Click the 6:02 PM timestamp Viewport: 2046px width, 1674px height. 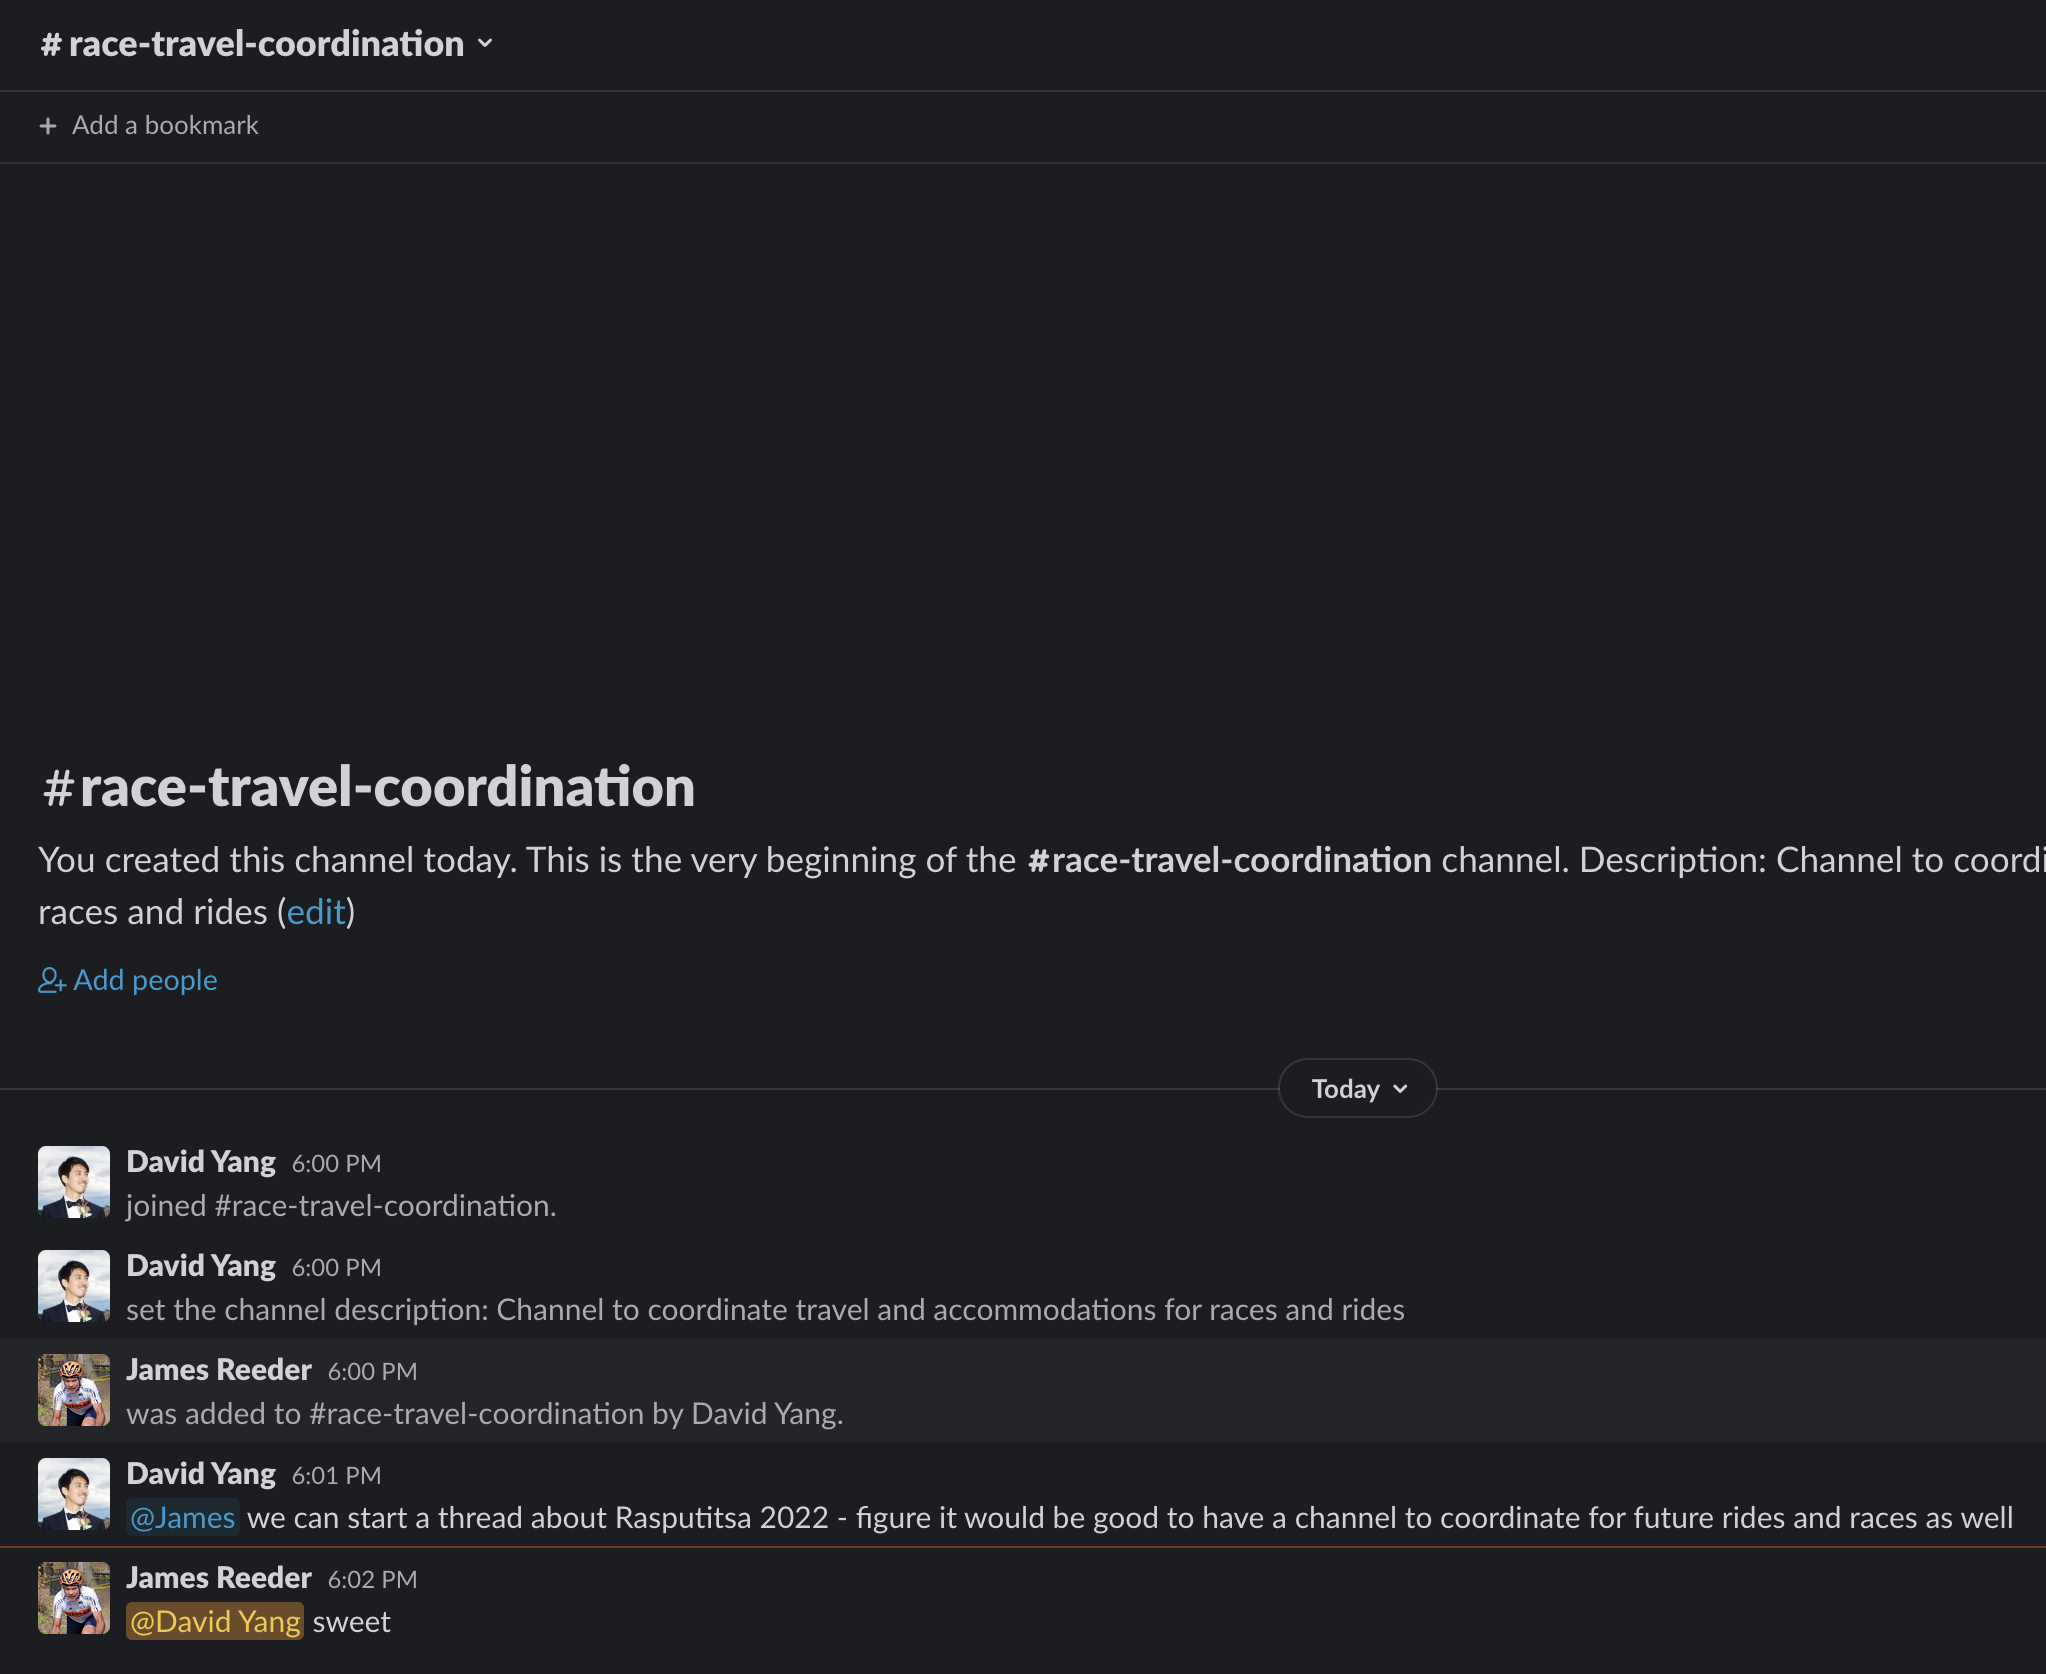(372, 1579)
